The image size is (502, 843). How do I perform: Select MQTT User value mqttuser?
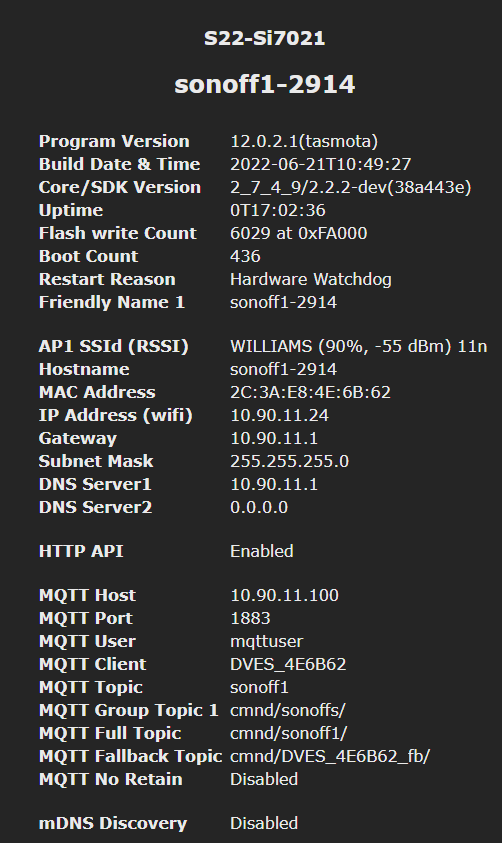[267, 641]
